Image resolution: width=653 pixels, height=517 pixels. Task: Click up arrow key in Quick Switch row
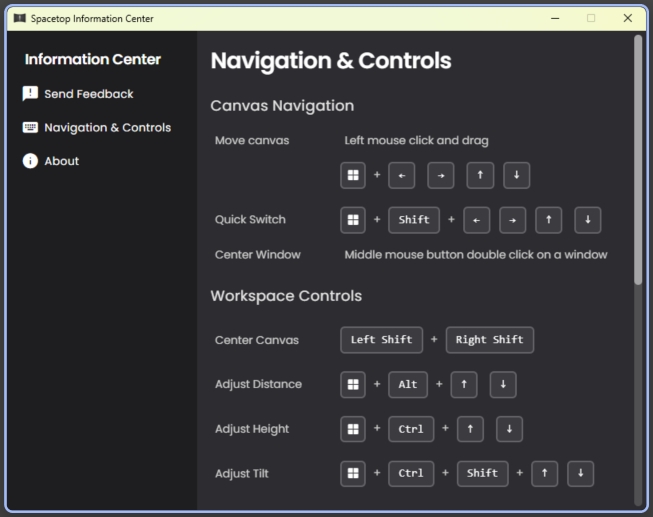pyautogui.click(x=548, y=220)
